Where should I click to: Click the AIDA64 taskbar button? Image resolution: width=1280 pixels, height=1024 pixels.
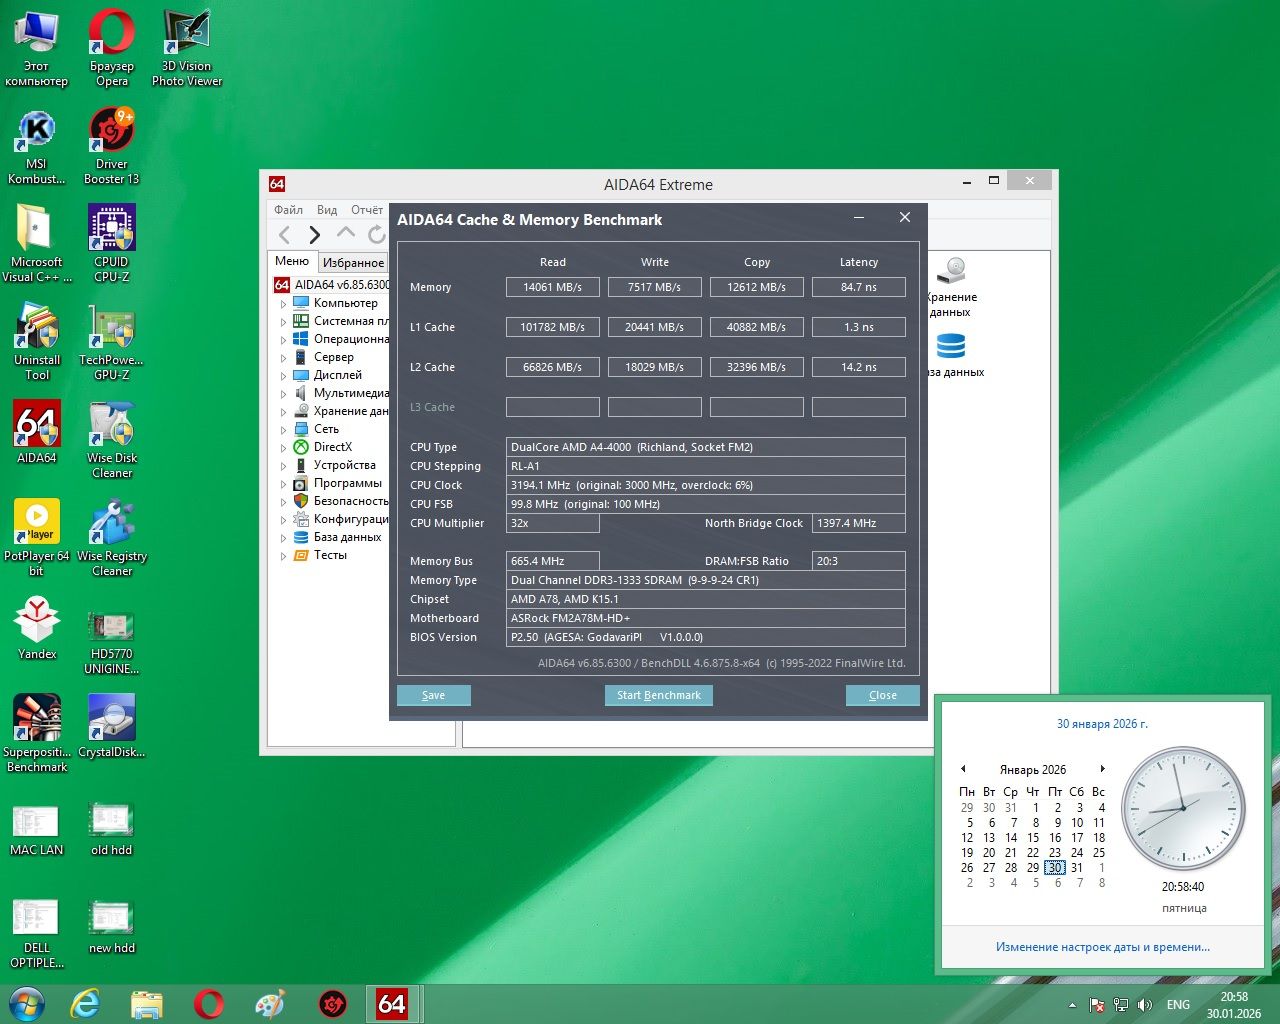click(392, 1003)
